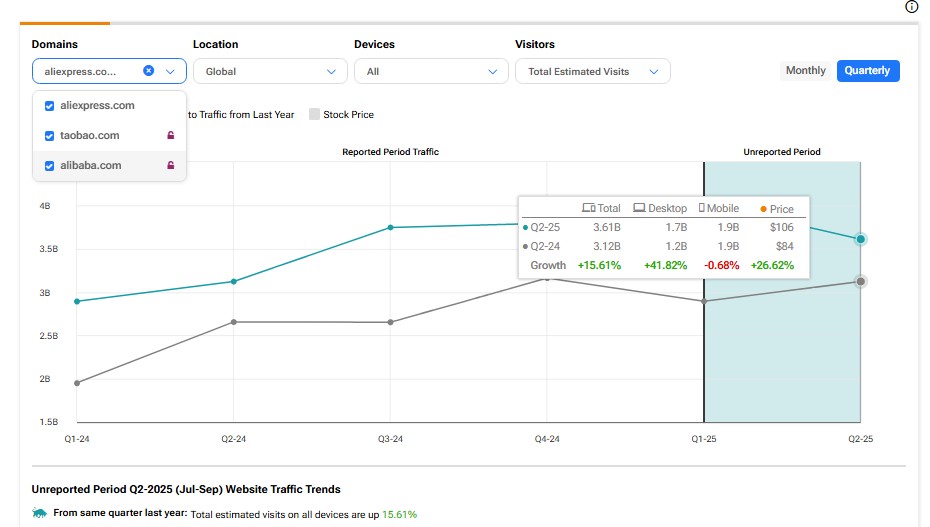This screenshot has height=527, width=930.
Task: Click the Q3-24 axis label
Action: (390, 439)
